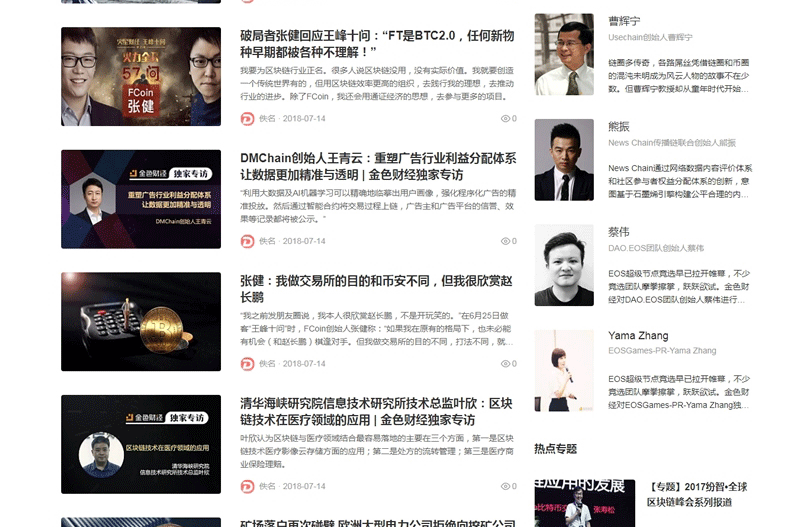Click subtitle DAO.EOS团队创始人蔡伟
800x527 pixels.
[x=656, y=248]
